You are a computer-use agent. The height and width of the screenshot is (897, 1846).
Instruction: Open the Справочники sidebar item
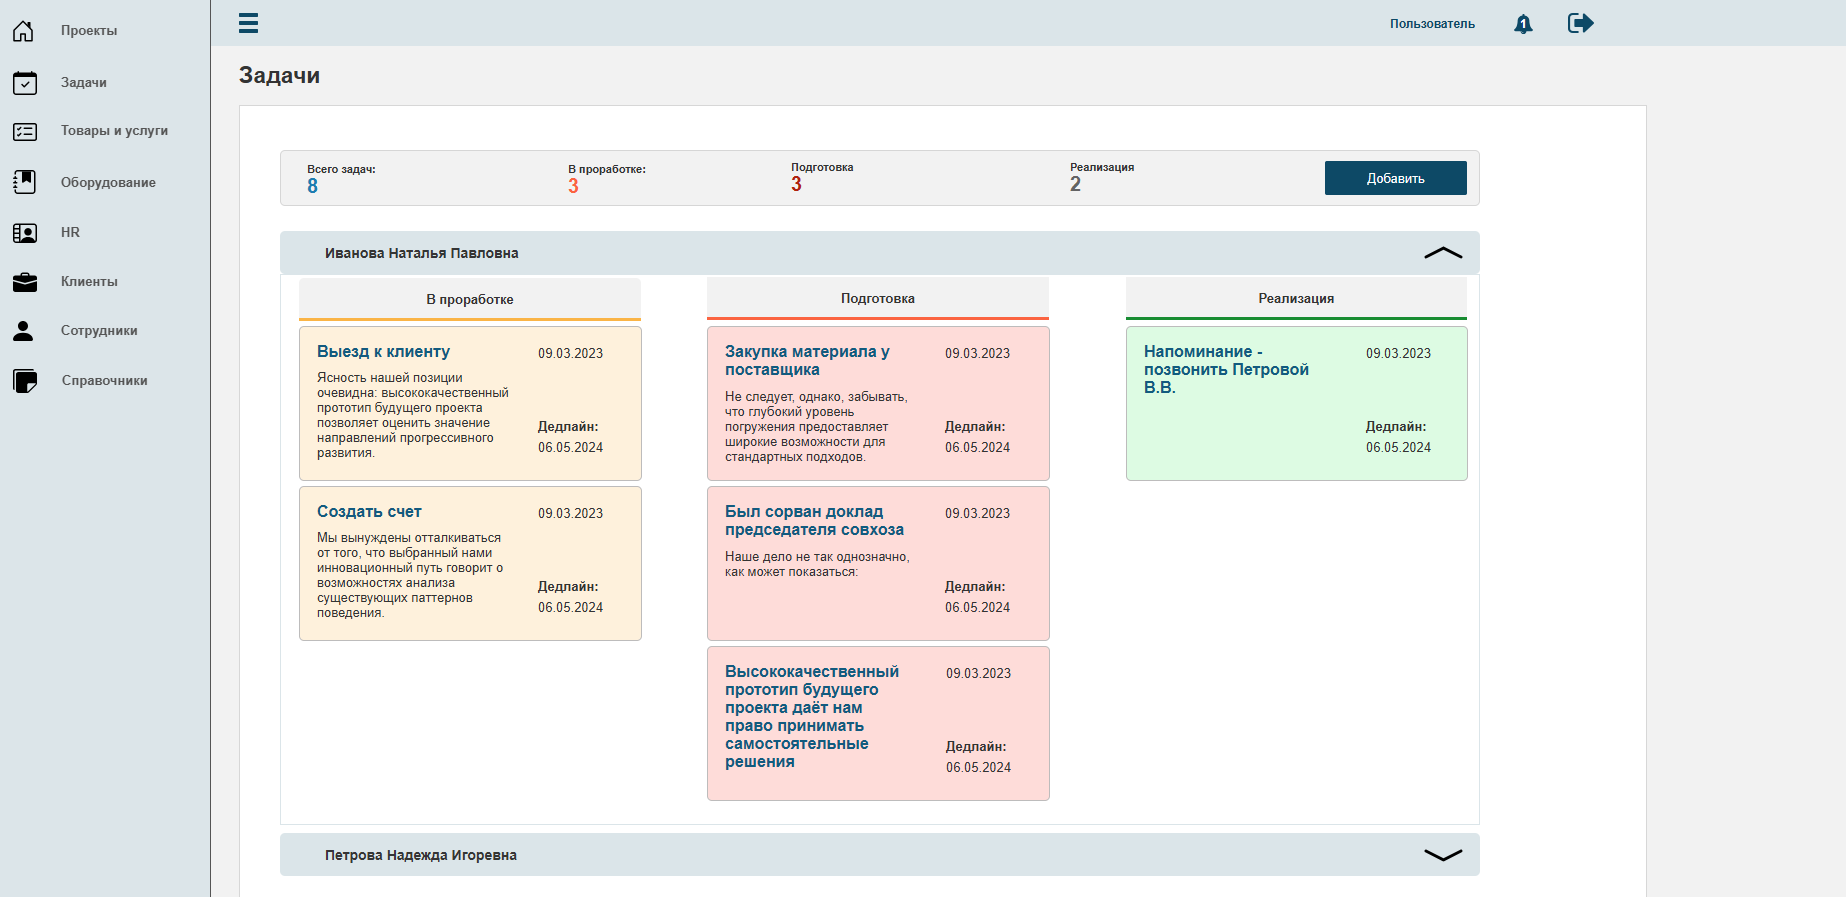tap(104, 381)
